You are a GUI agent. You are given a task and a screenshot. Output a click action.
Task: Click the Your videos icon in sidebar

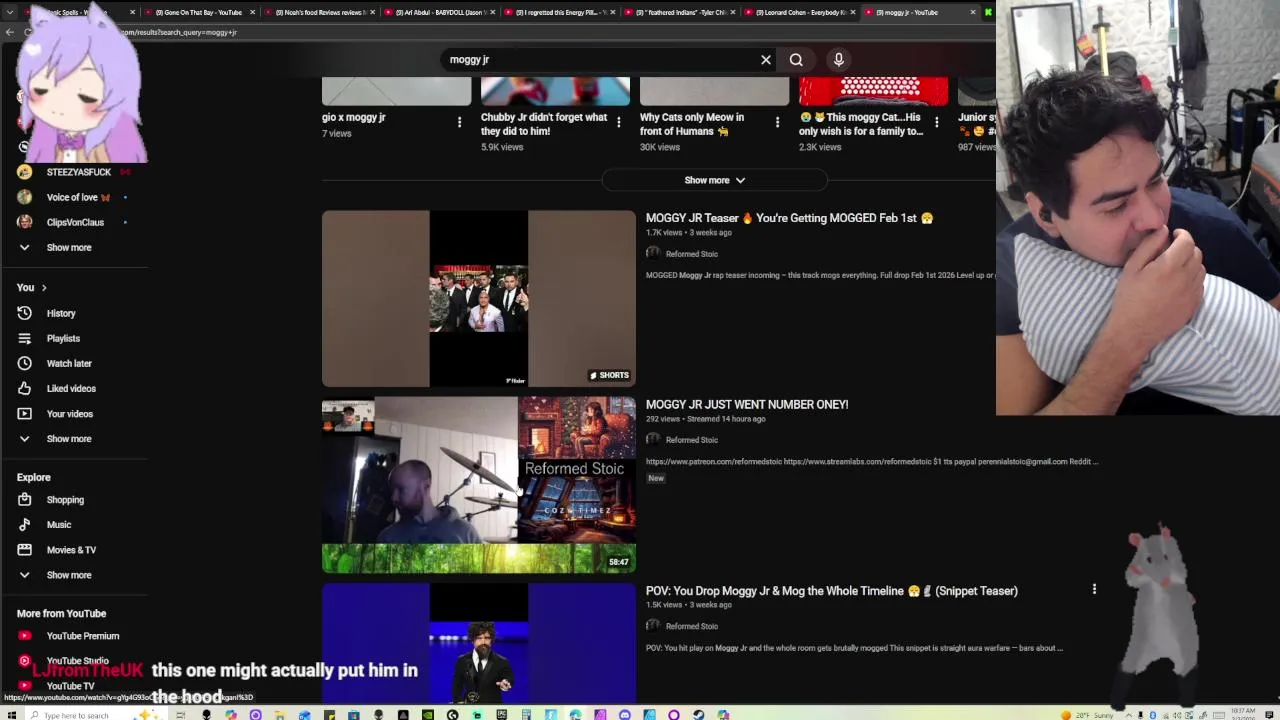point(25,413)
